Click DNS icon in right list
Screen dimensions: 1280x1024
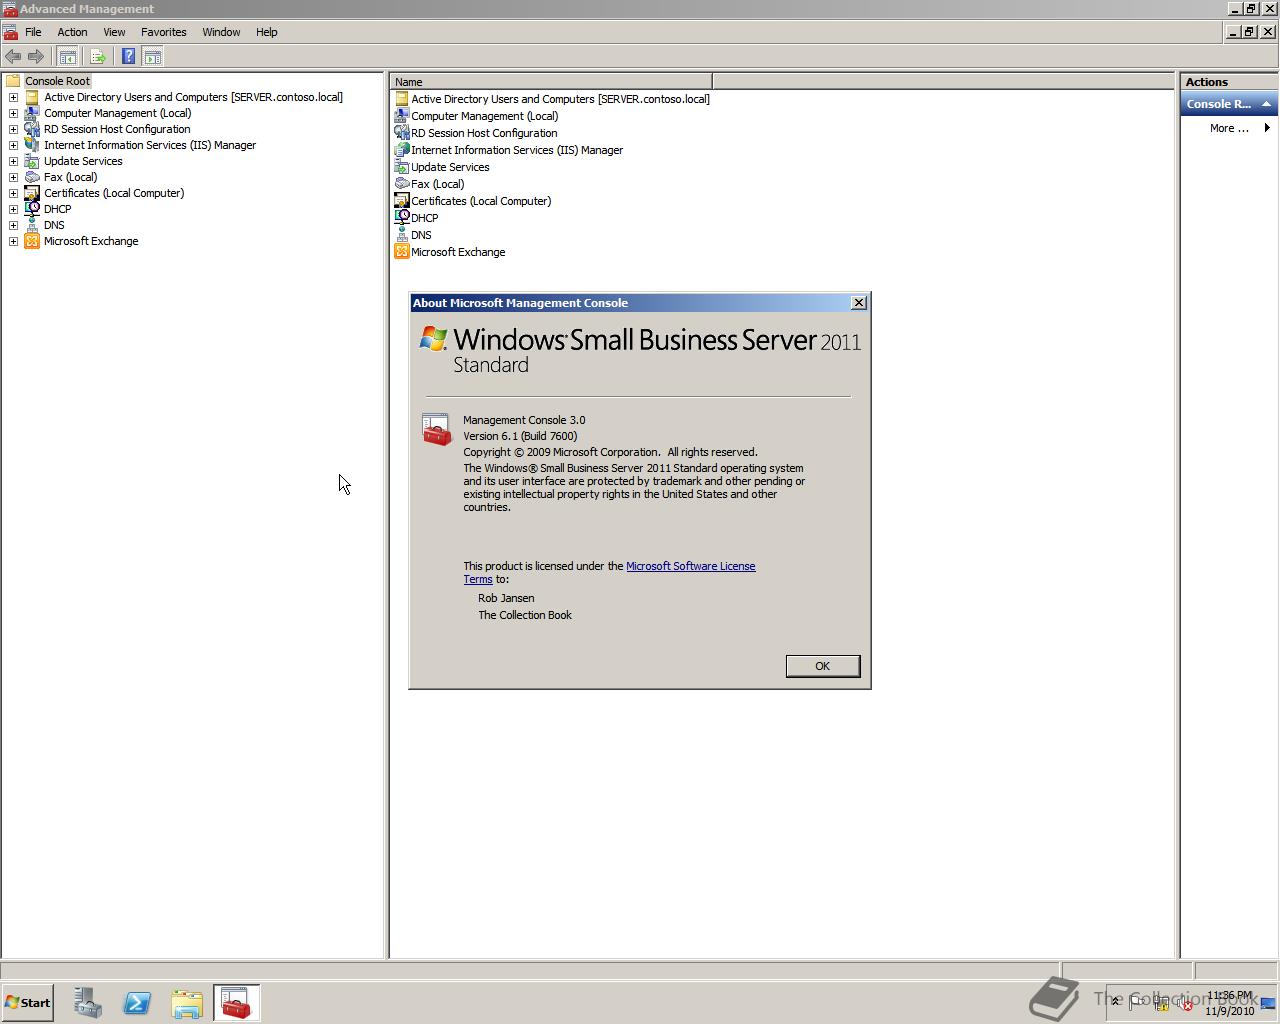(x=401, y=235)
